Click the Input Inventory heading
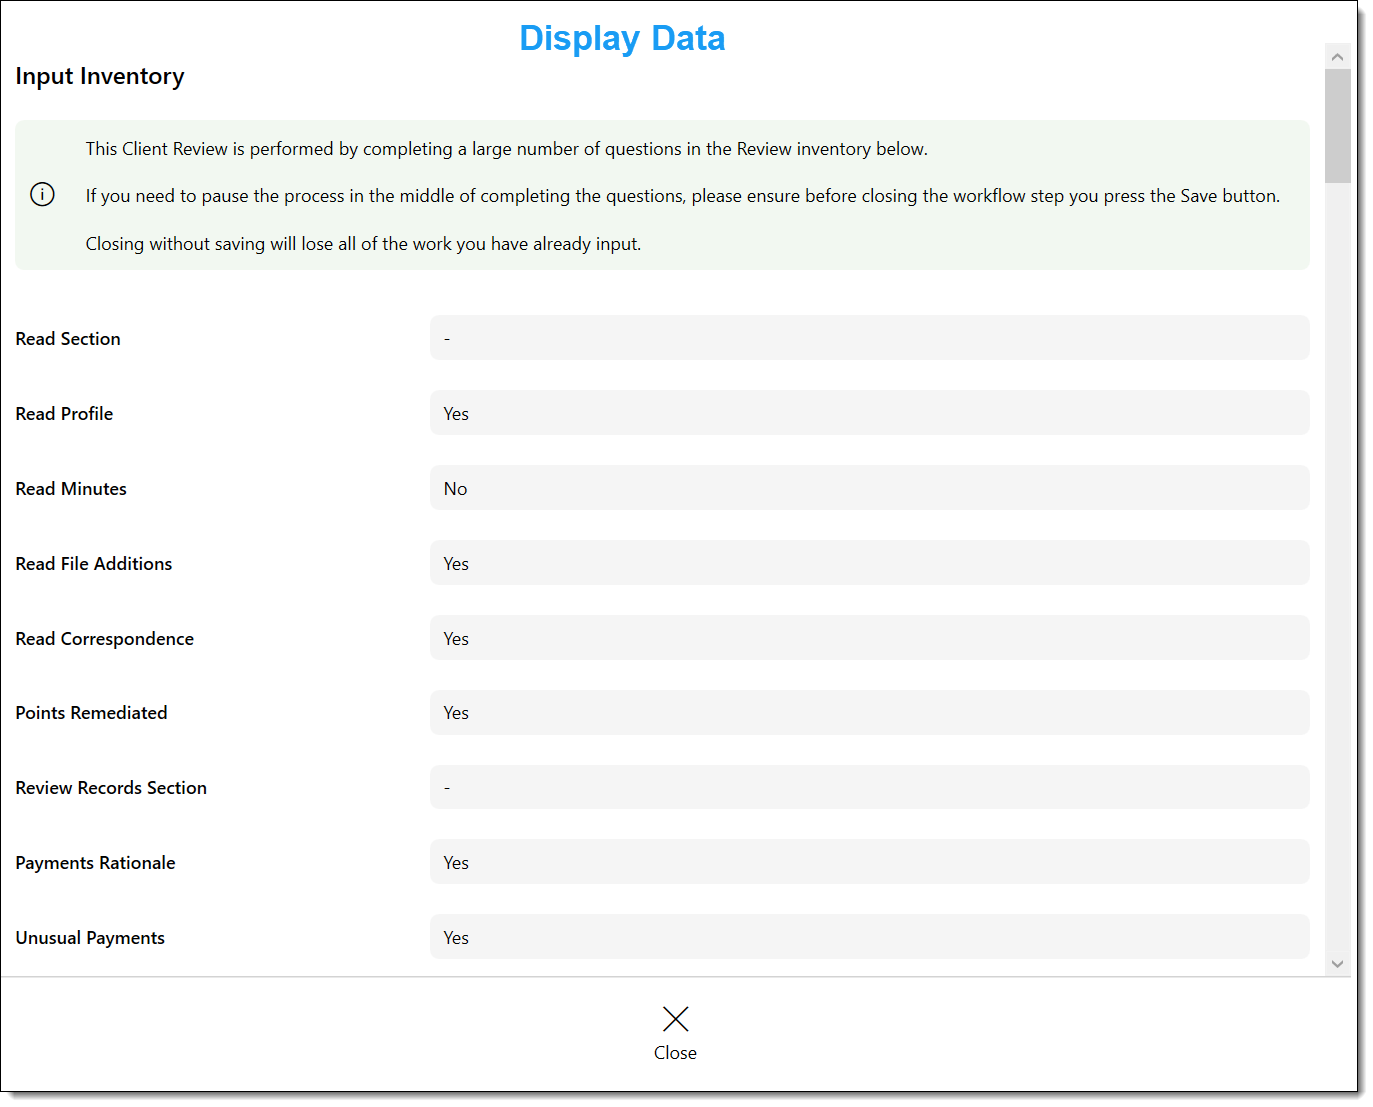Viewport: 1373px width, 1107px height. (99, 76)
